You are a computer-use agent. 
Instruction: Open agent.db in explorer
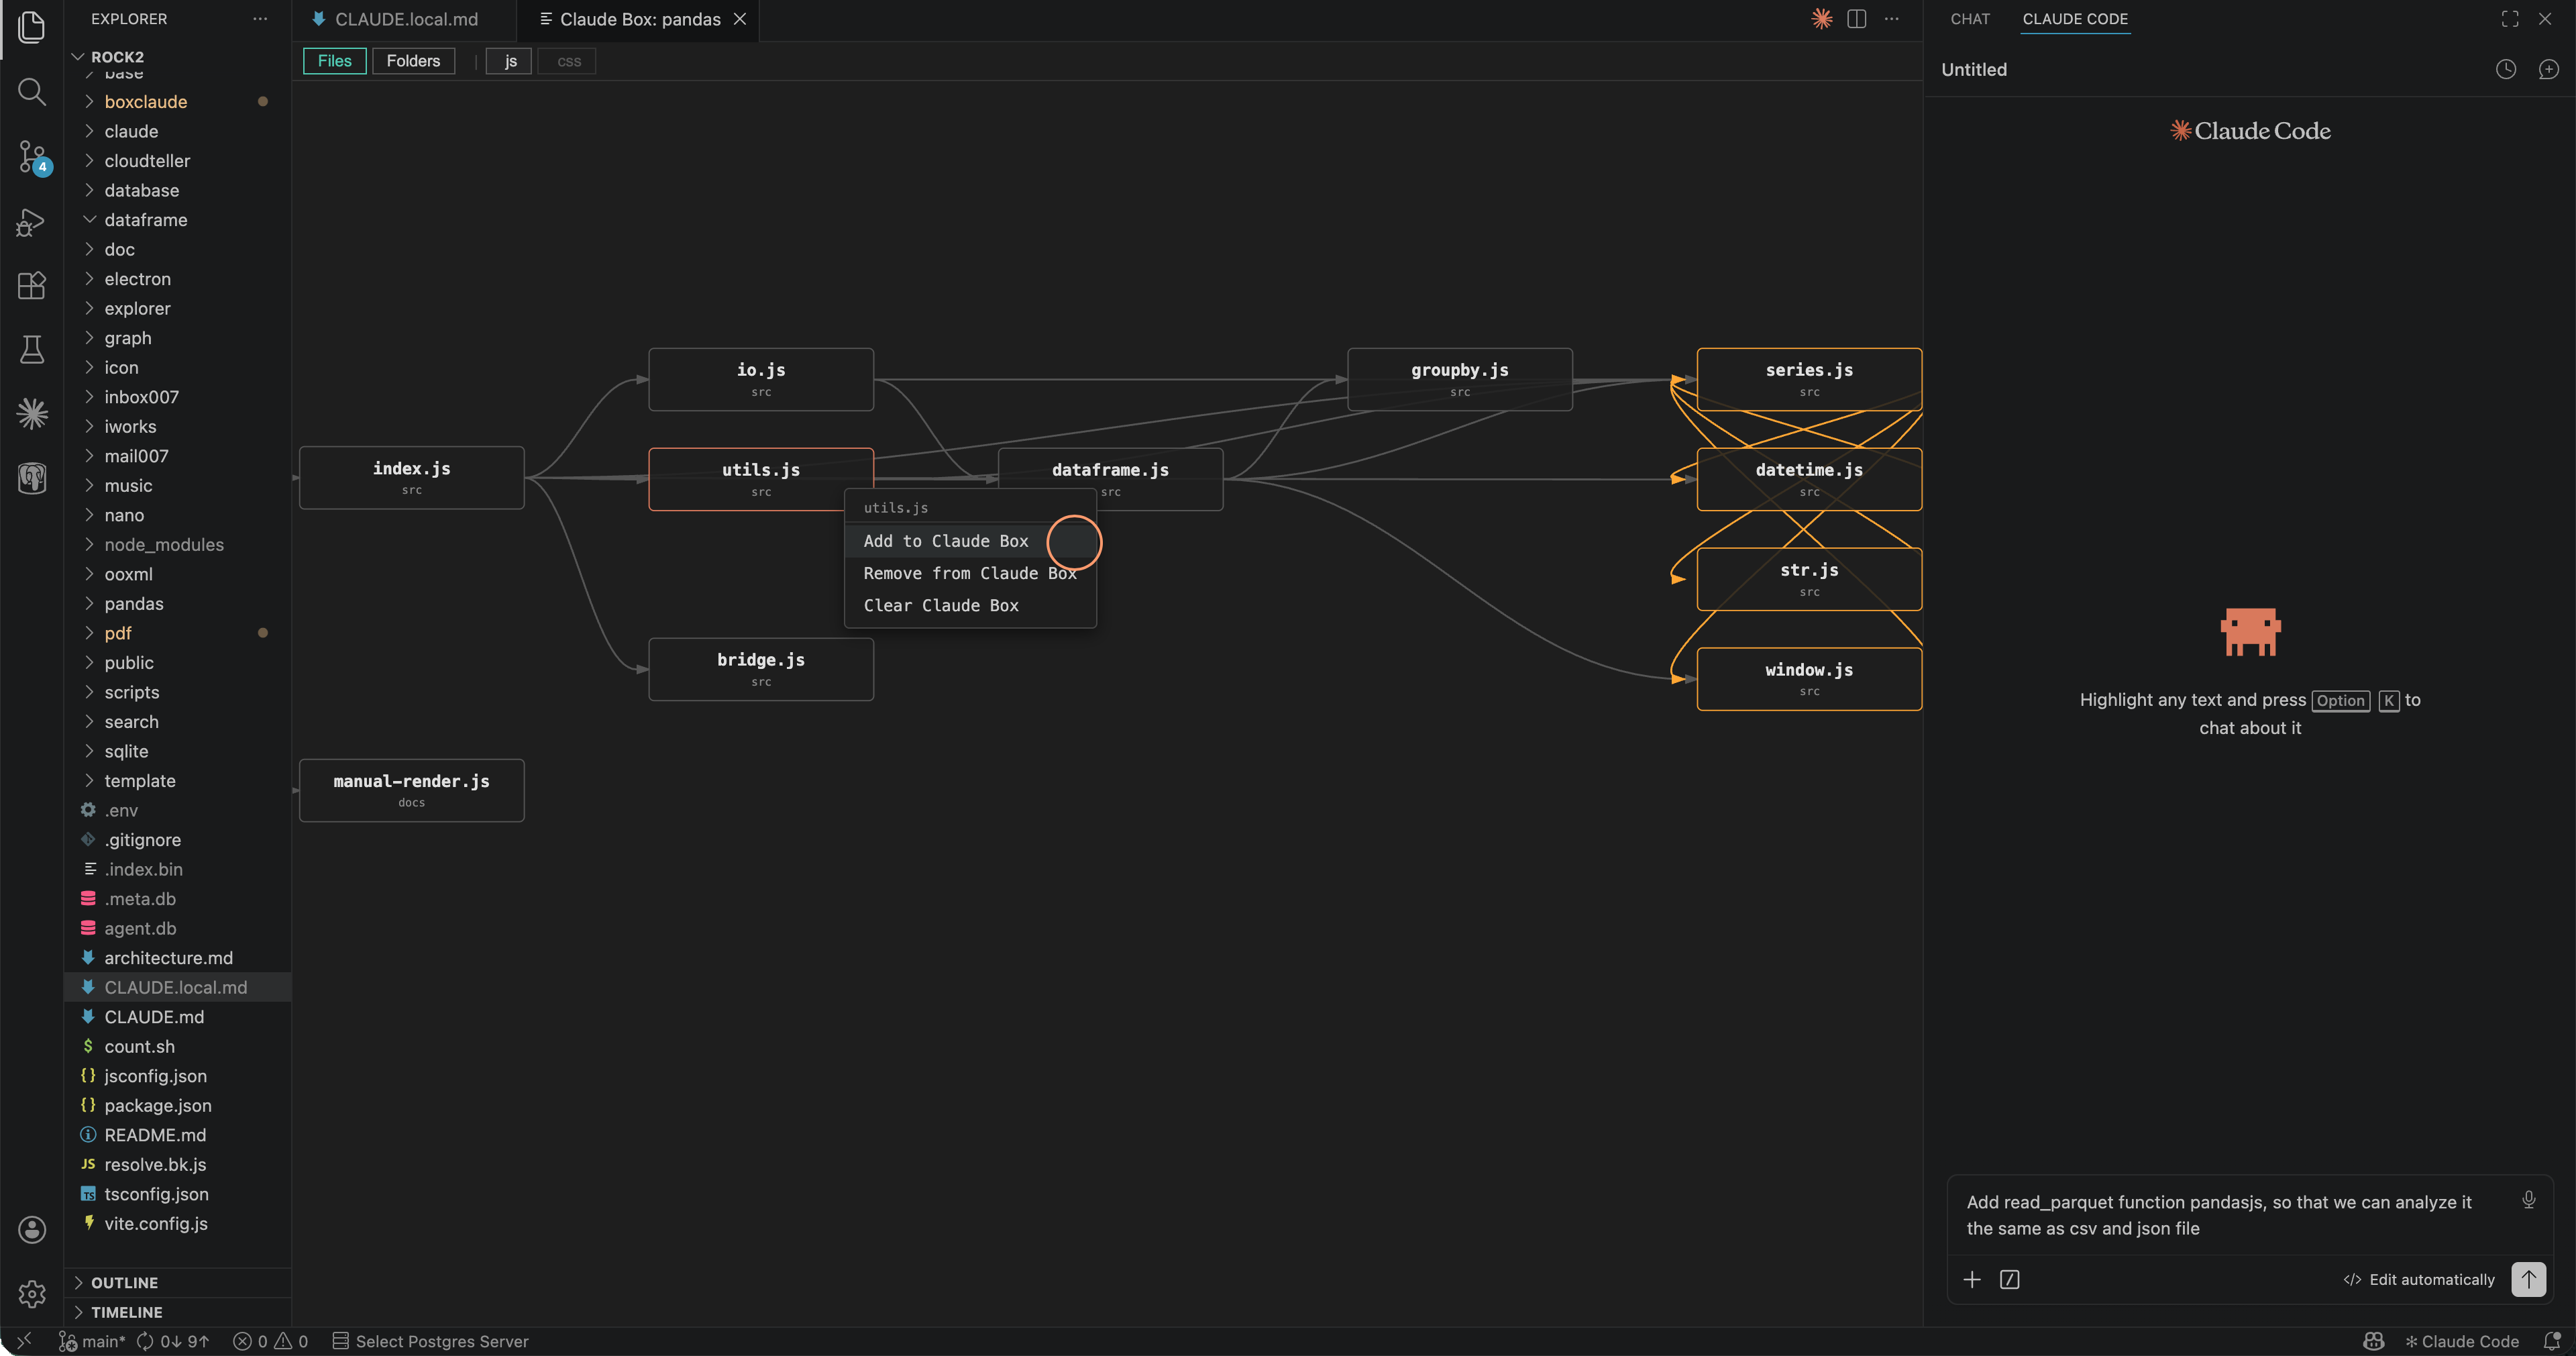pyautogui.click(x=178, y=929)
